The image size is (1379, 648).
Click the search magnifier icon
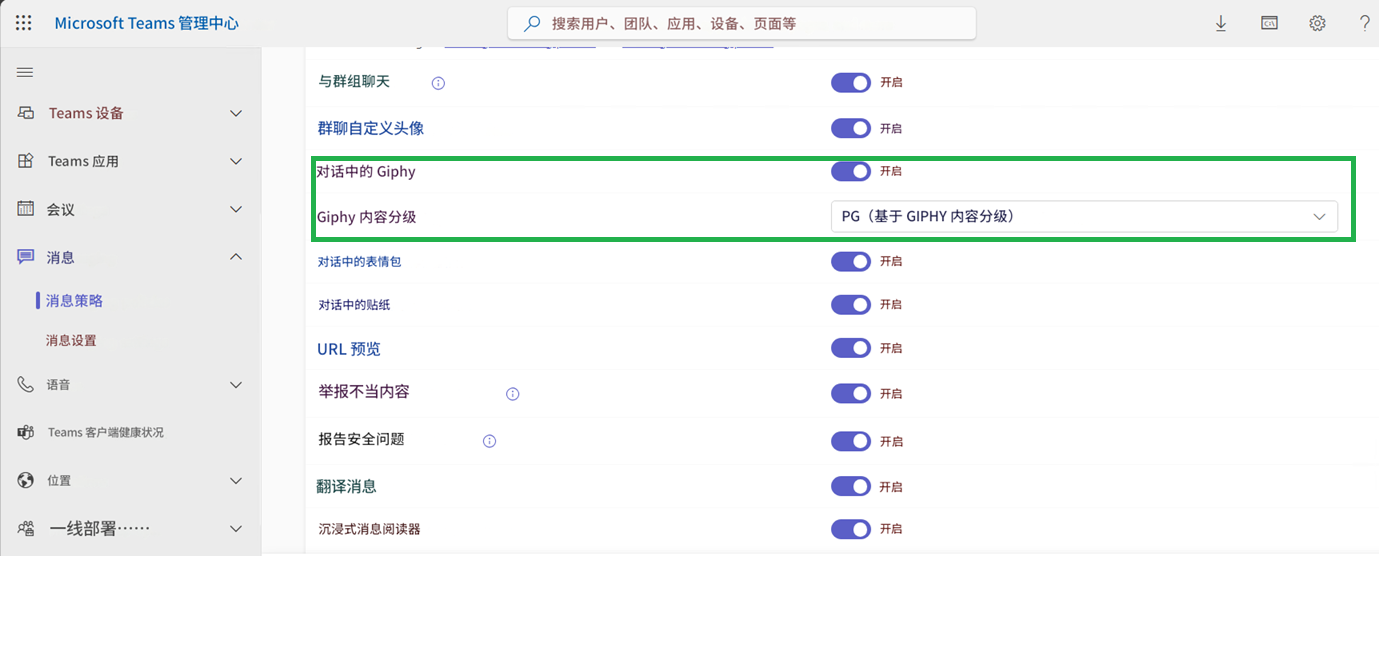[533, 23]
